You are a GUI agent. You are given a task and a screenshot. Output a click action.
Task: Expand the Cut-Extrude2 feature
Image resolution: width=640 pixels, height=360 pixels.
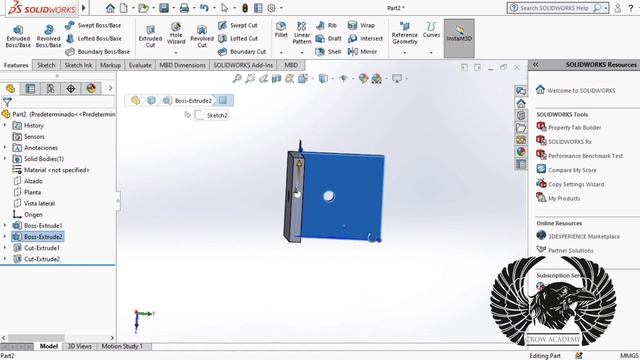pos(5,258)
